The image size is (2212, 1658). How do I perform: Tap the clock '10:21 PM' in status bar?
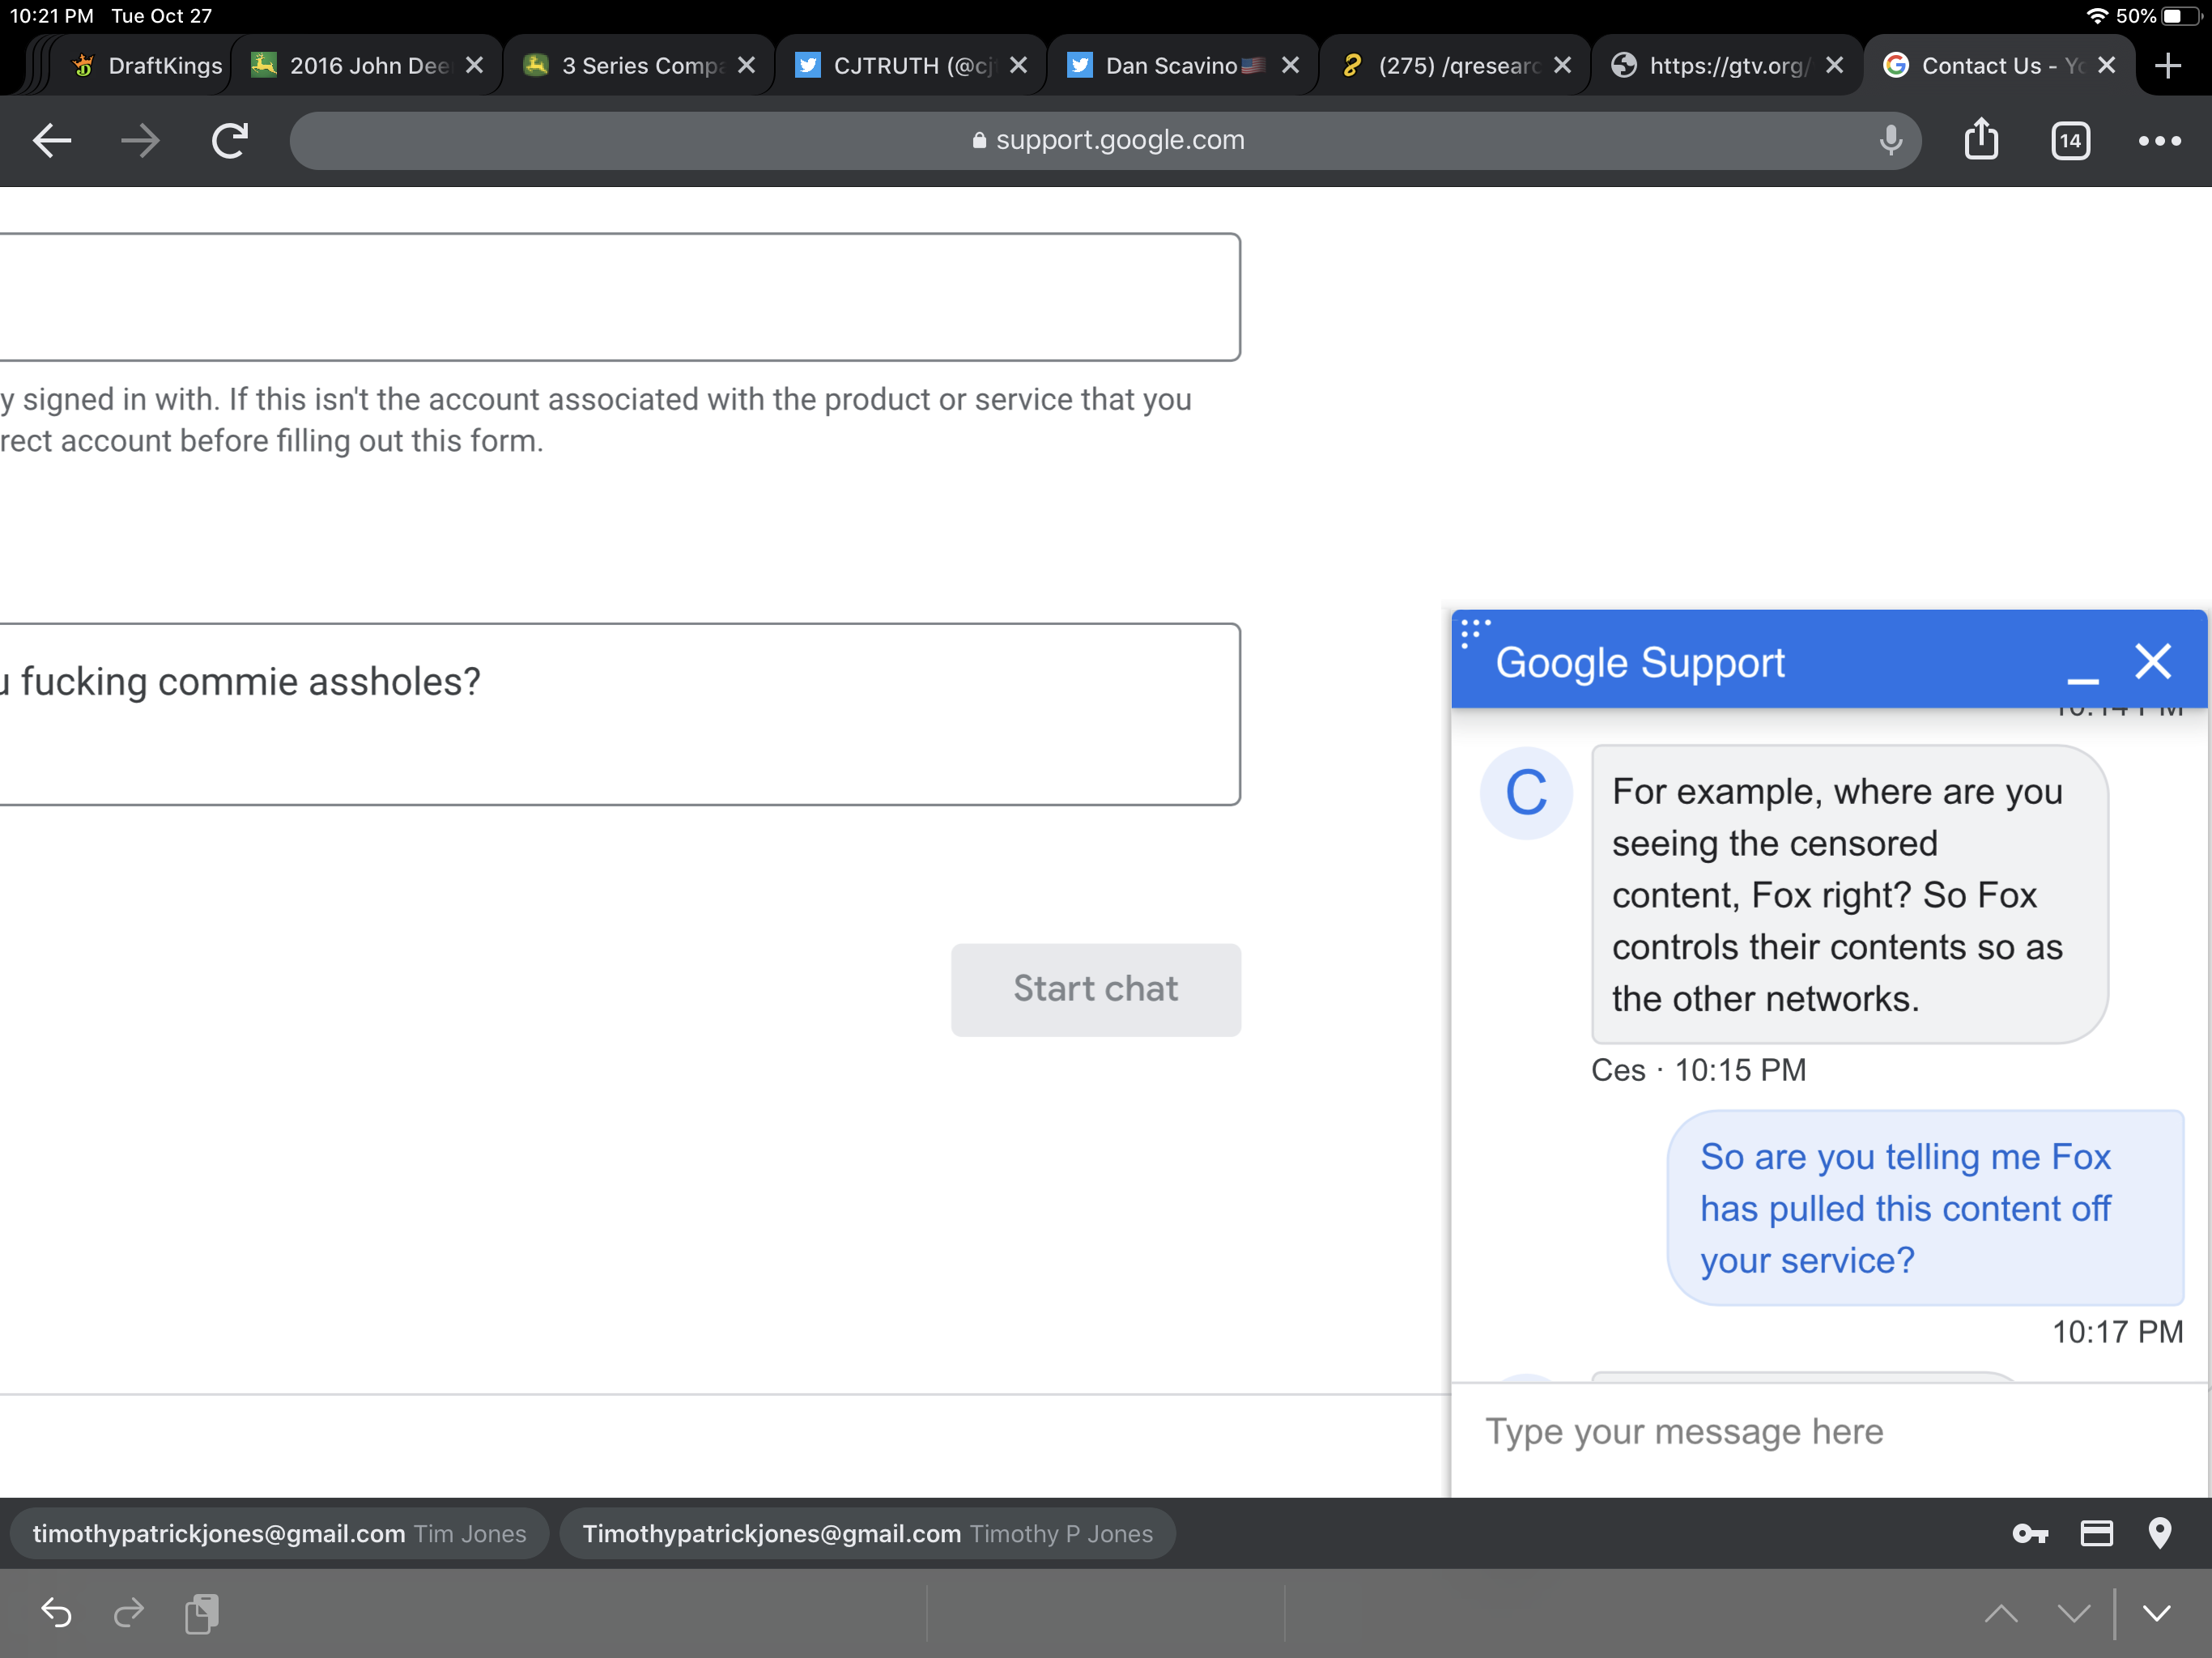[51, 16]
